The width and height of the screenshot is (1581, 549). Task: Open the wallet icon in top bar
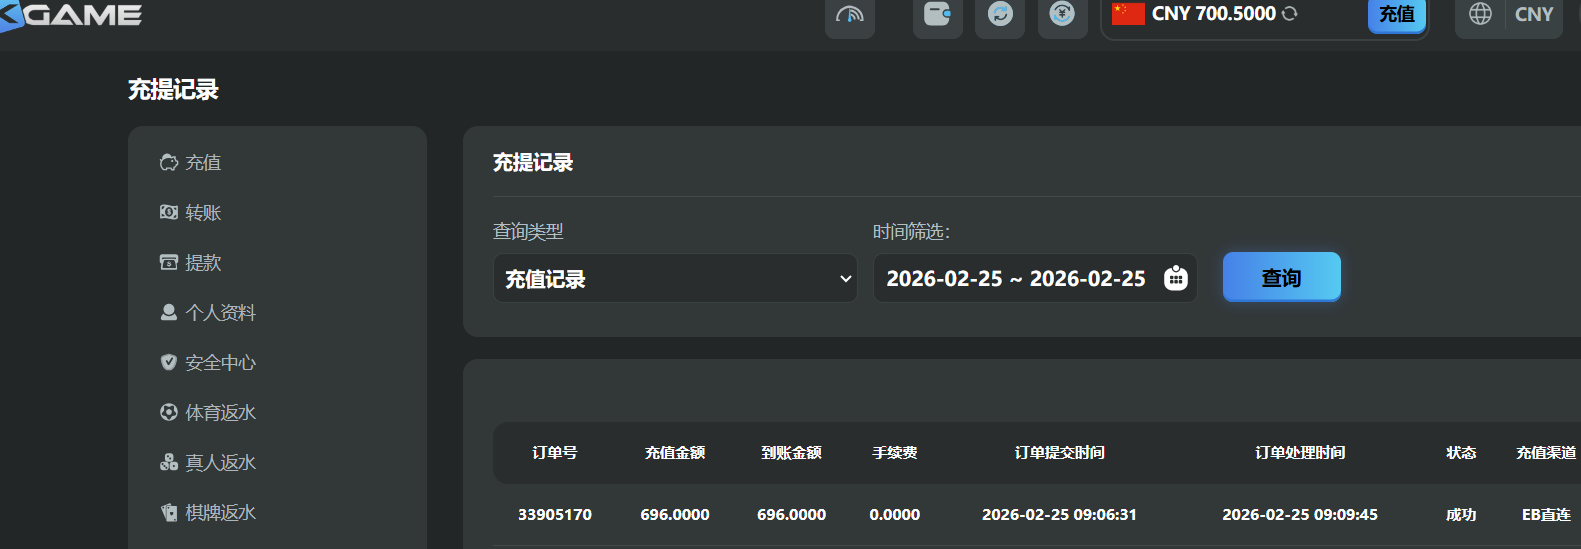(937, 14)
